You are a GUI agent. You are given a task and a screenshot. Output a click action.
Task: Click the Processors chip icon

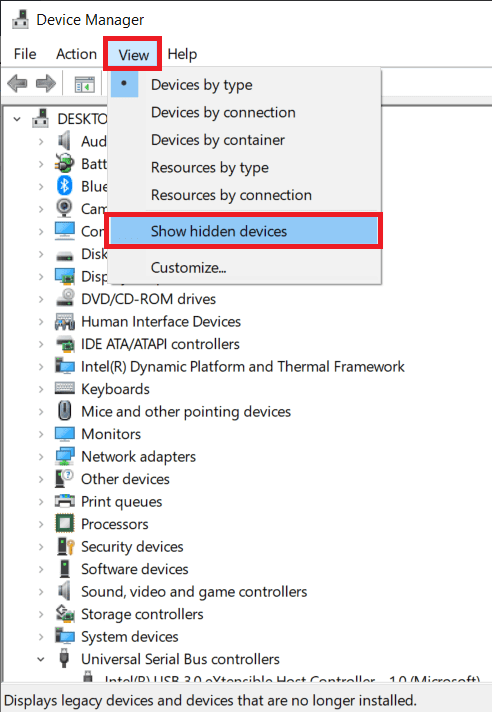(x=64, y=524)
